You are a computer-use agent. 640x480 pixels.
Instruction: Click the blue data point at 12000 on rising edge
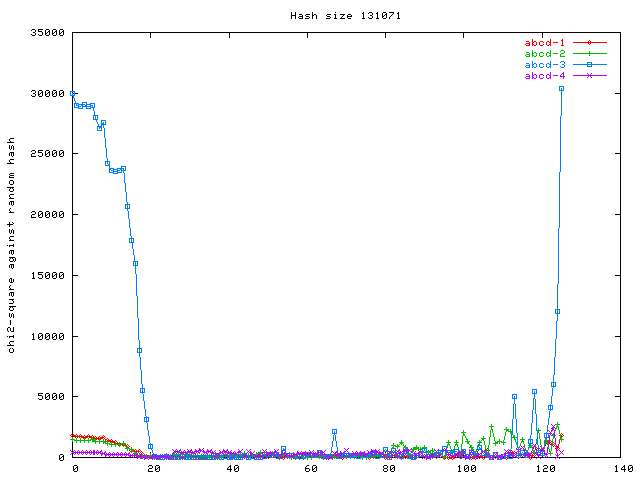coord(558,312)
